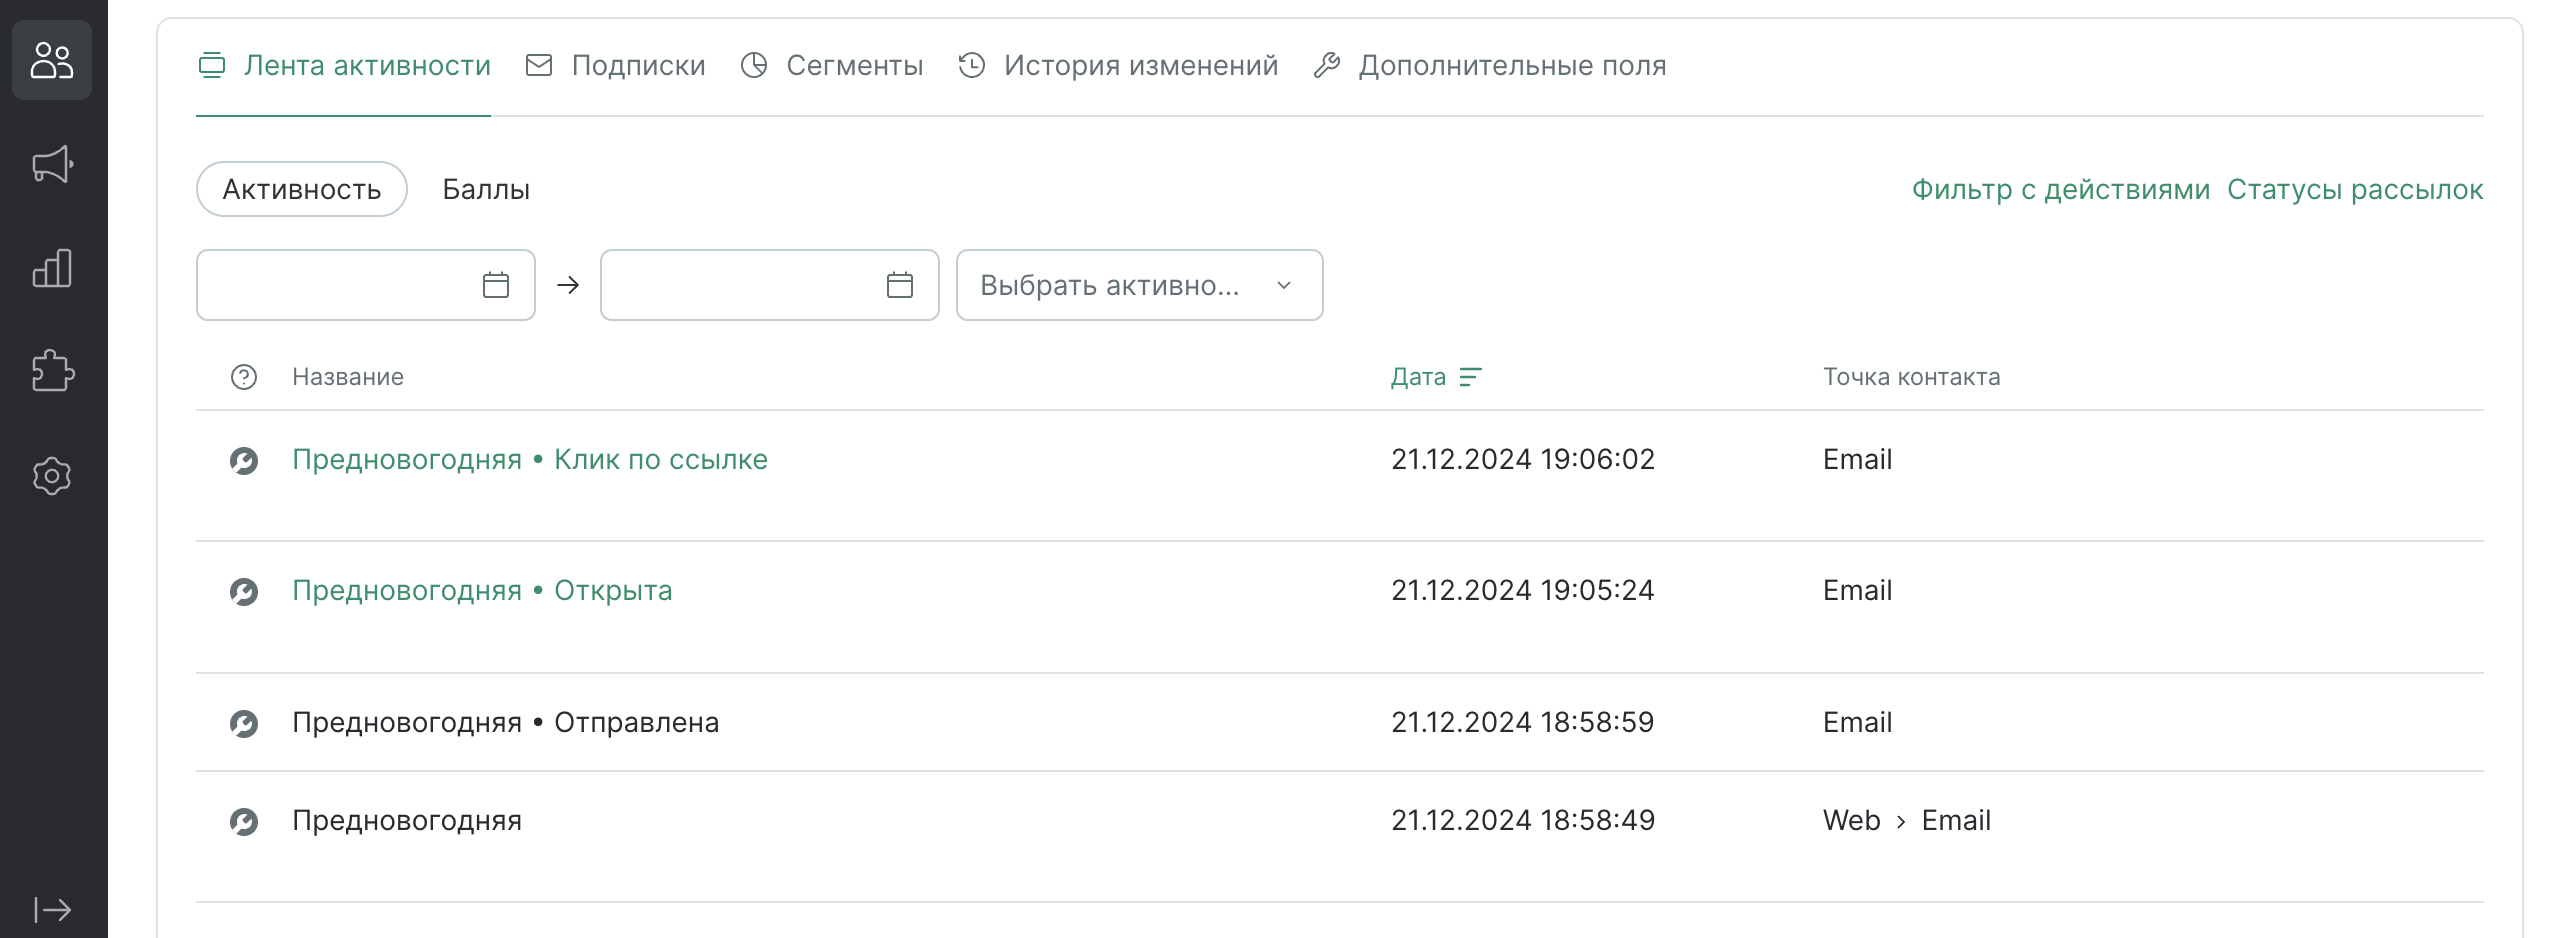Click the Фильтр с действиями link
Image resolution: width=2572 pixels, height=938 pixels.
(2061, 189)
